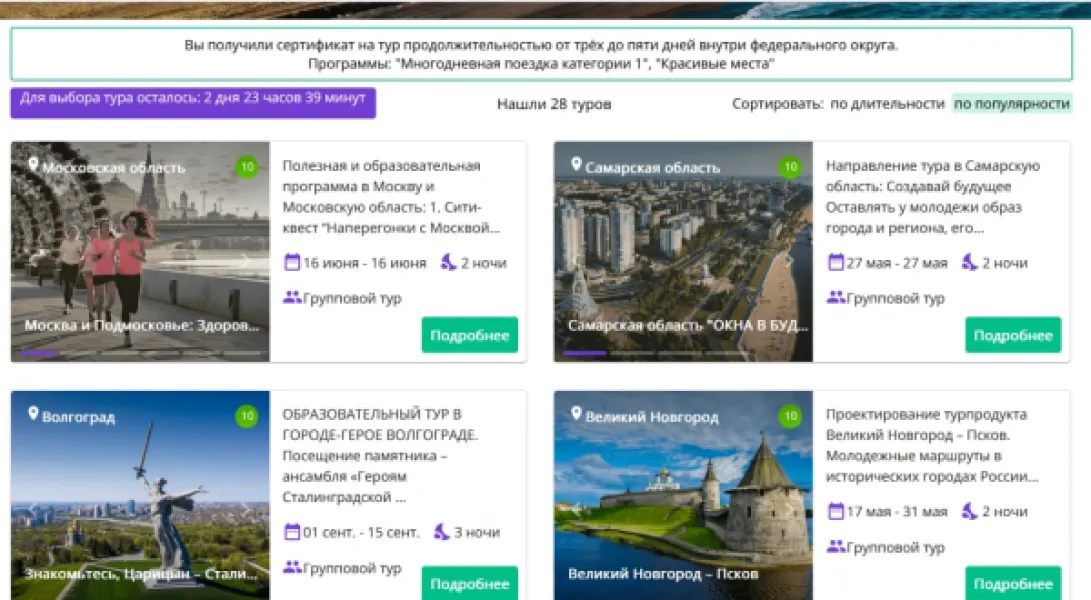Click the purple time-remaining countdown banner

coord(193,102)
